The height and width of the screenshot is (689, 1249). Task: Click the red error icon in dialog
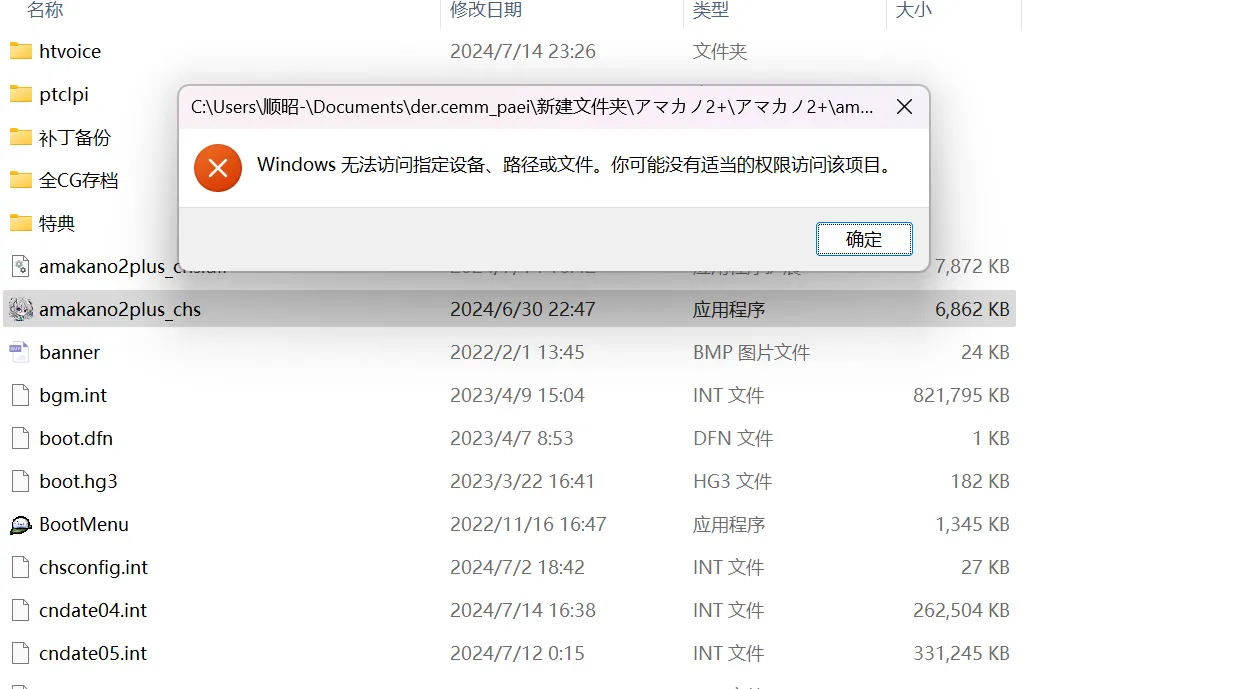pos(218,167)
